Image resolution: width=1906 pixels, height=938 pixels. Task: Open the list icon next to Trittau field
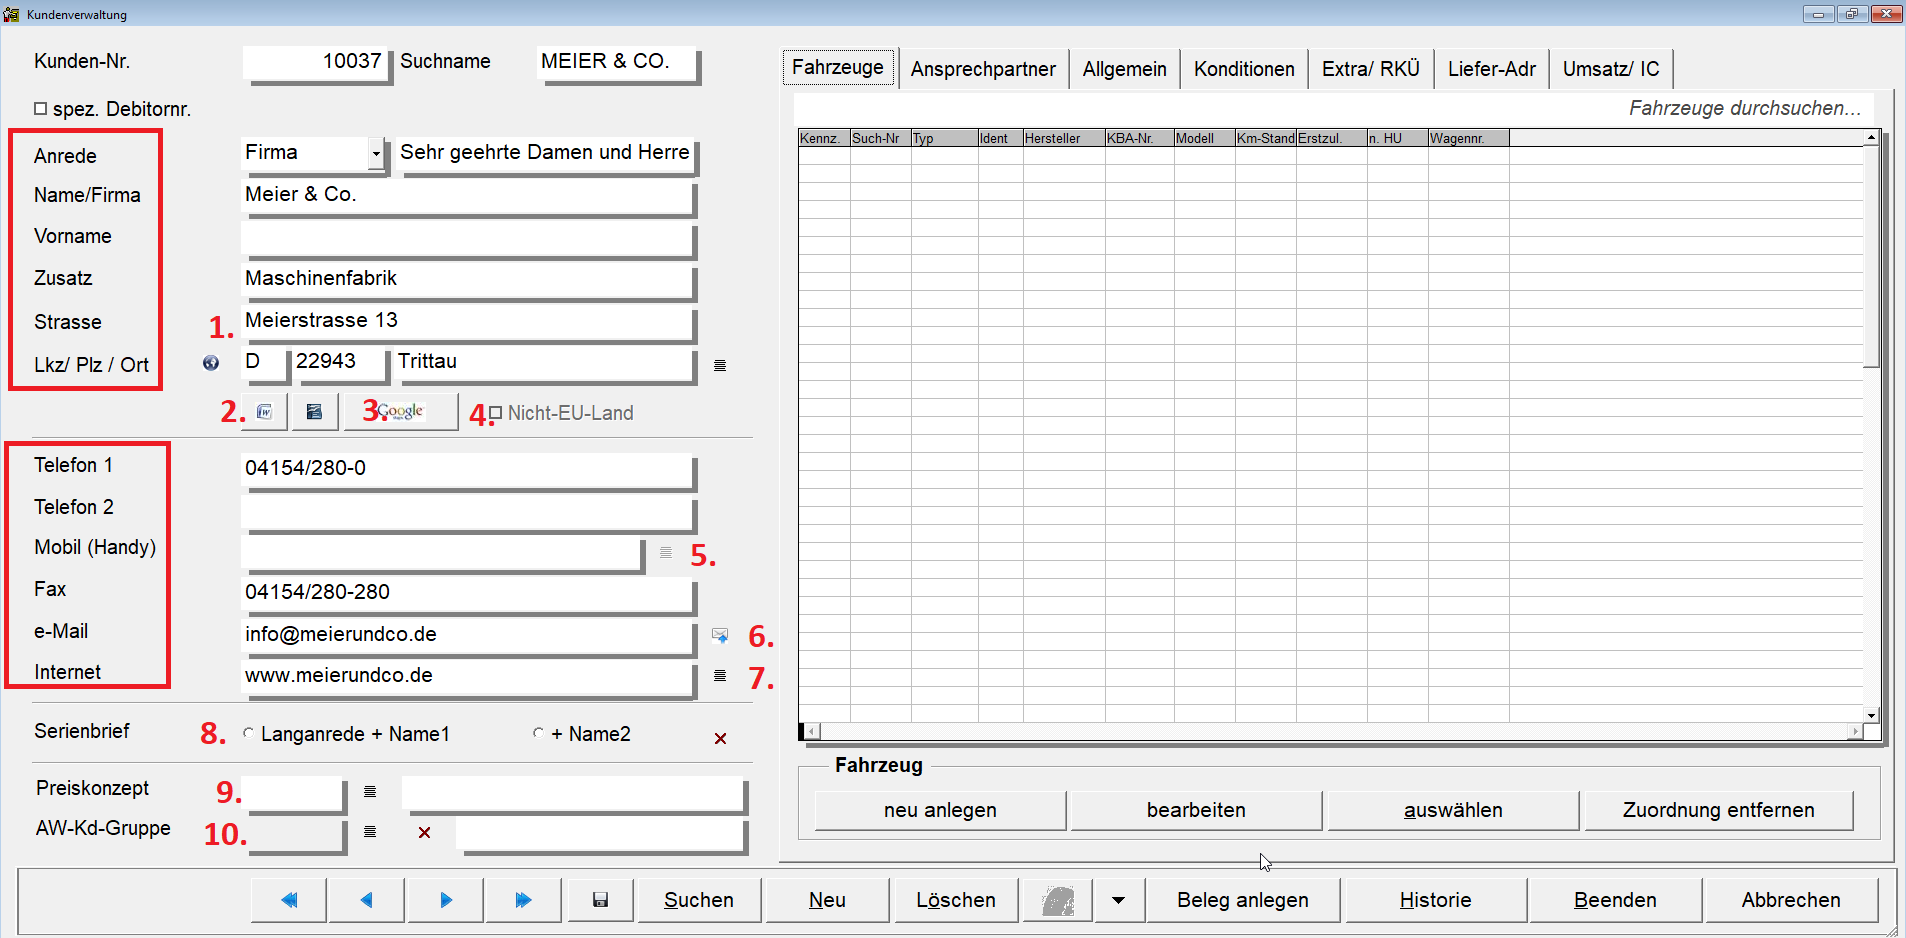coord(720,365)
